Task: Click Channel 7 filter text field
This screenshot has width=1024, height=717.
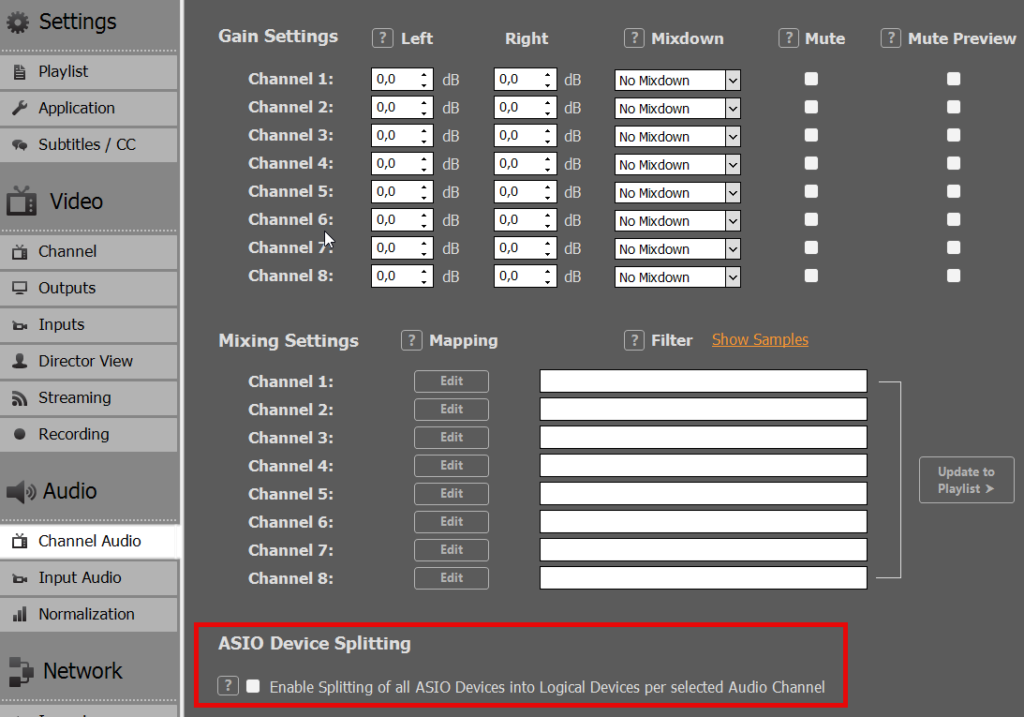Action: click(703, 550)
